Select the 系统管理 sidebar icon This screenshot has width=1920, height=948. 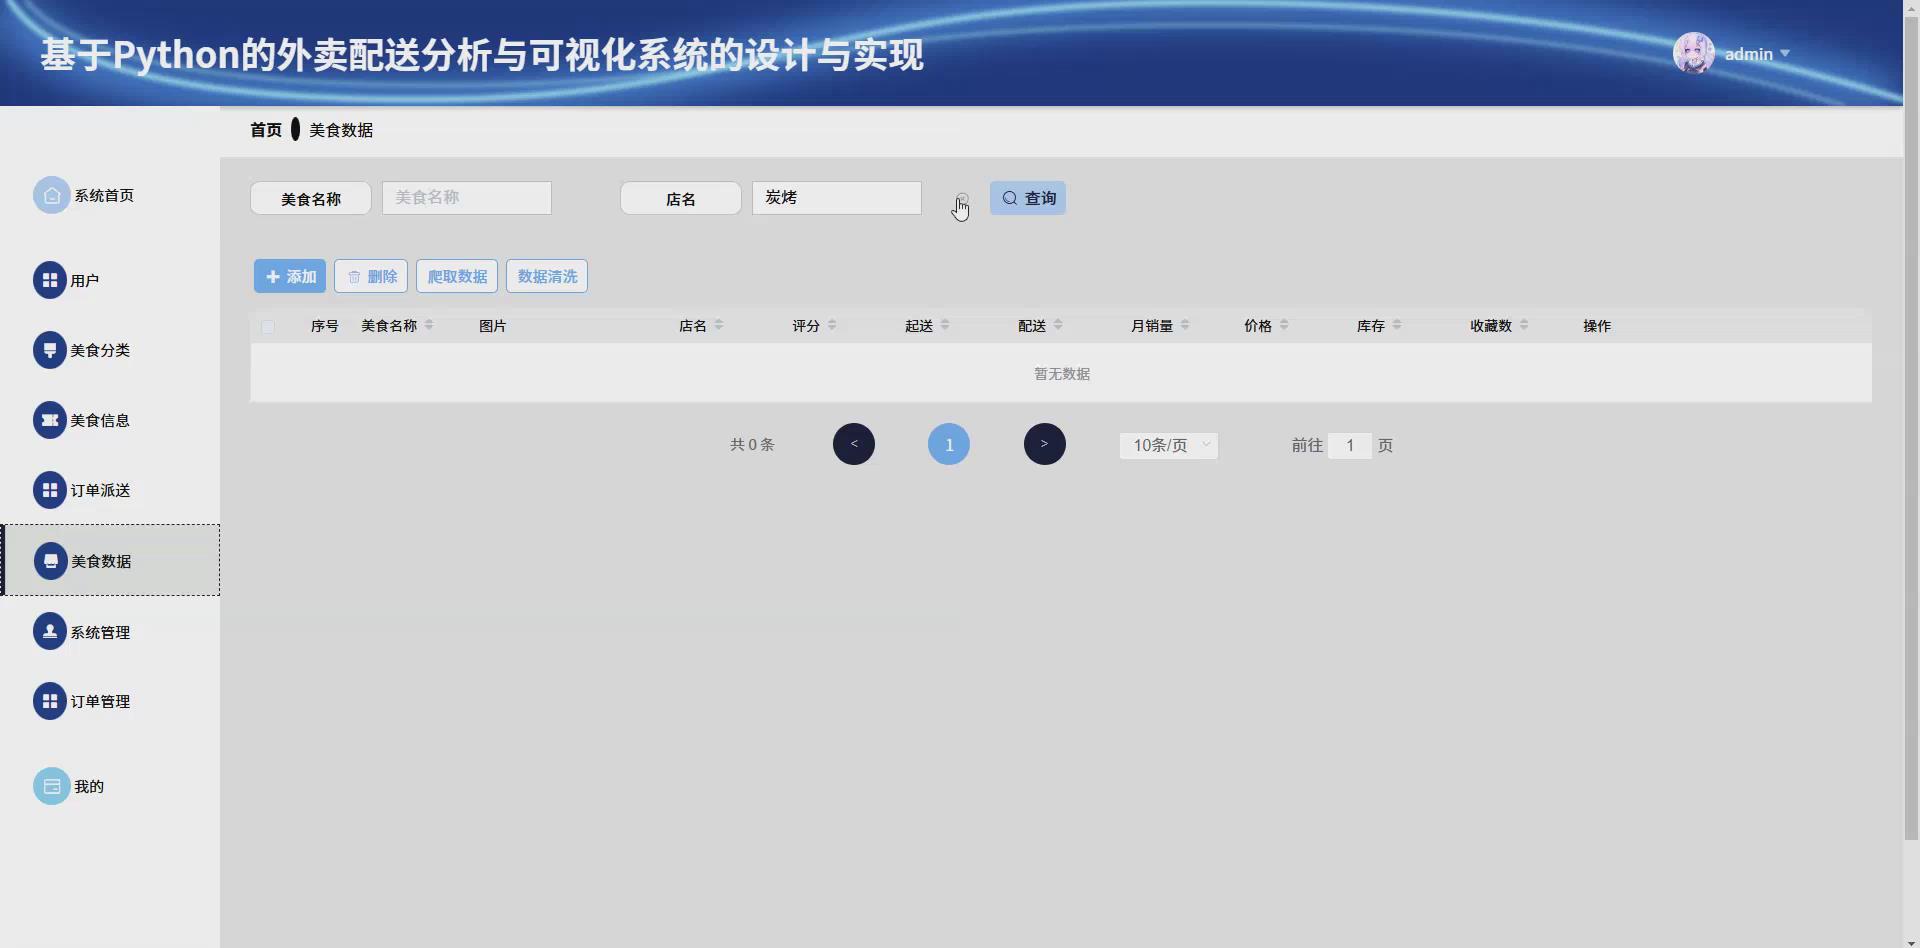click(x=51, y=631)
